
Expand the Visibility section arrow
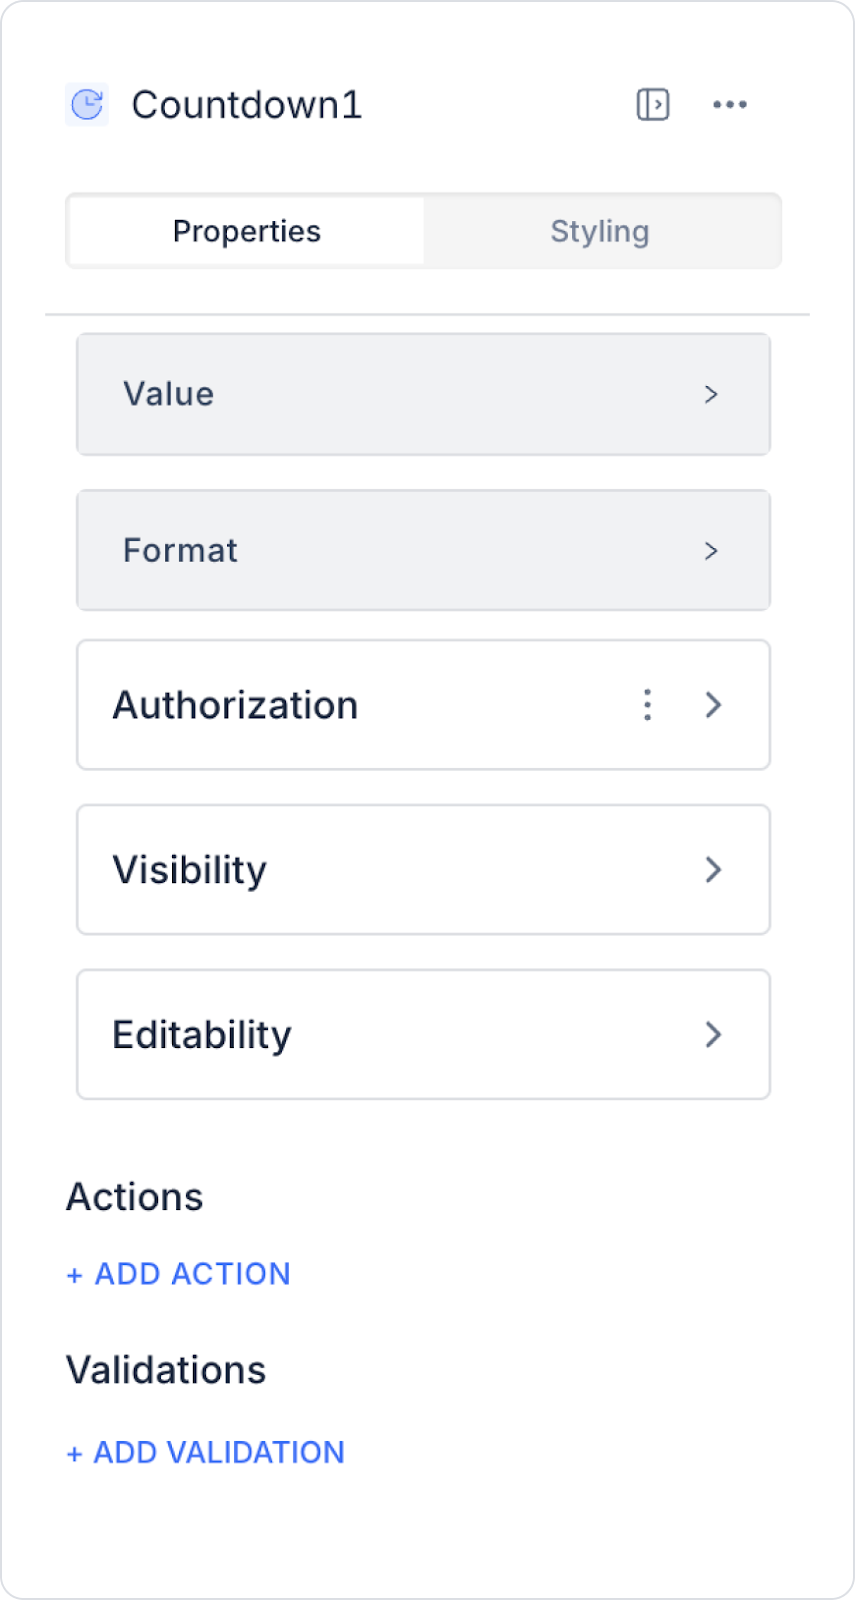pos(713,870)
